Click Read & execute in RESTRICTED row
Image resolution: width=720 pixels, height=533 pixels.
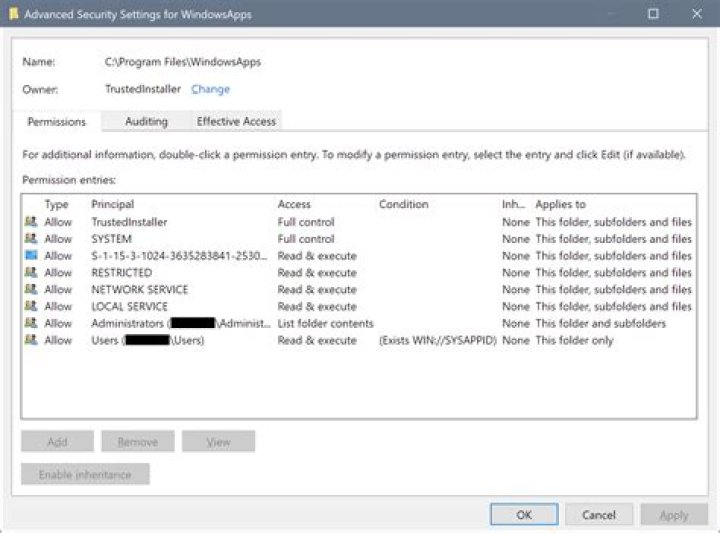click(x=317, y=273)
